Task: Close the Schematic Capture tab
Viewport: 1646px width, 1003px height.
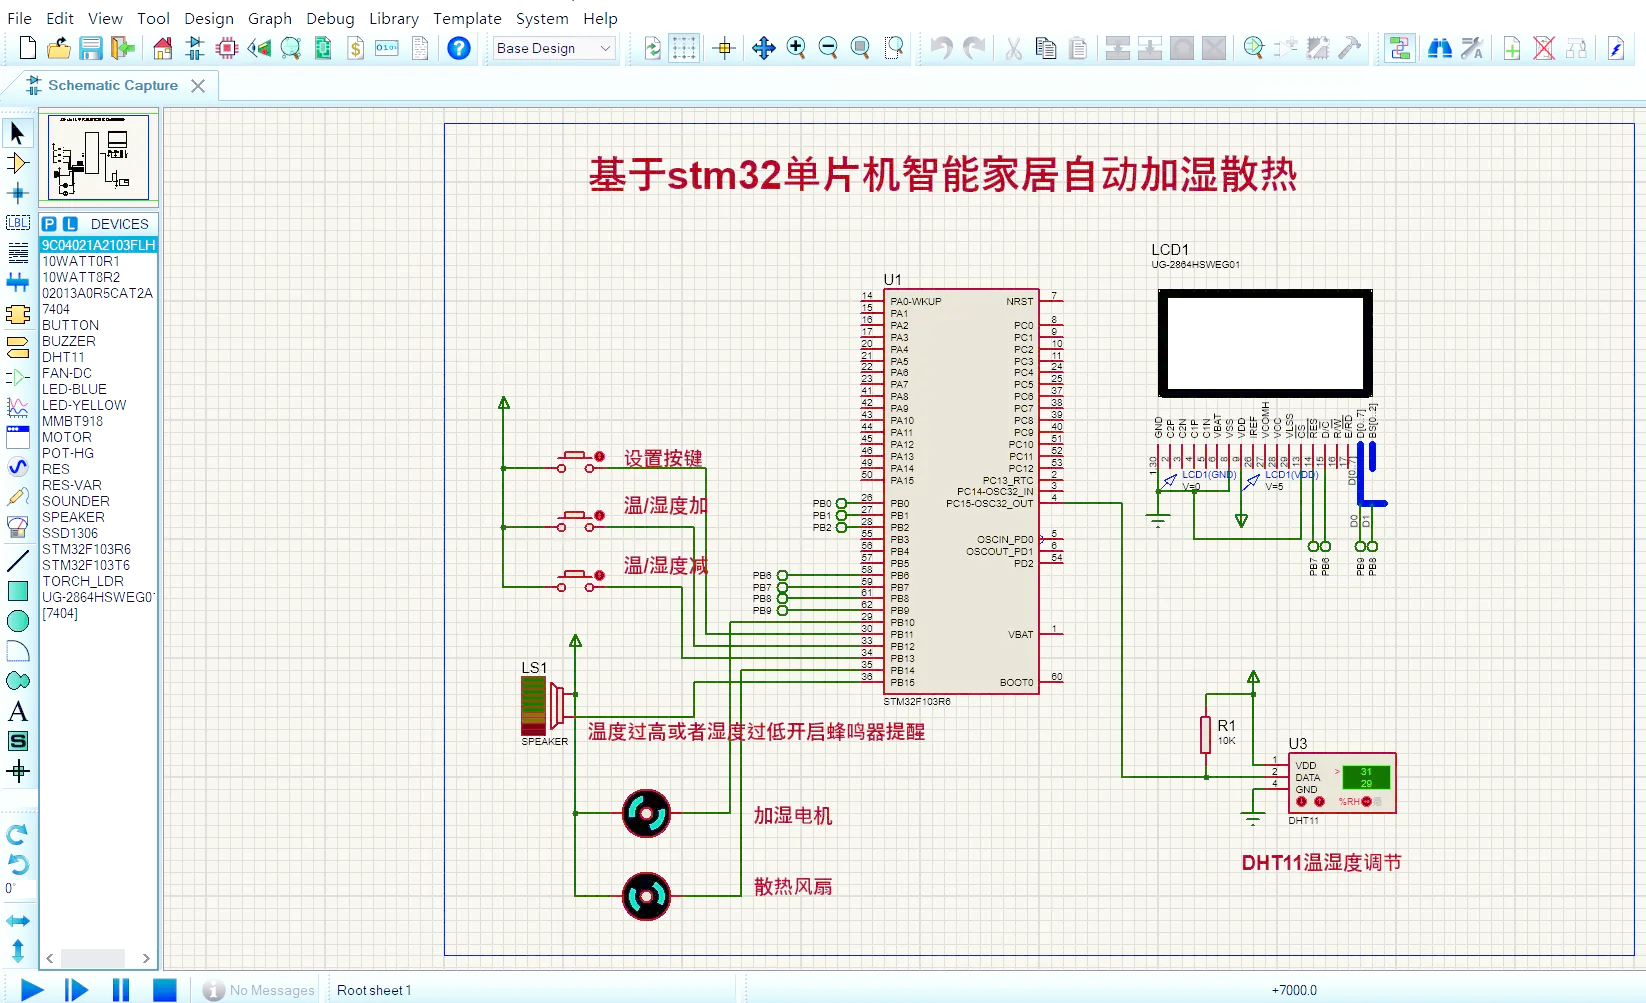Action: (198, 86)
